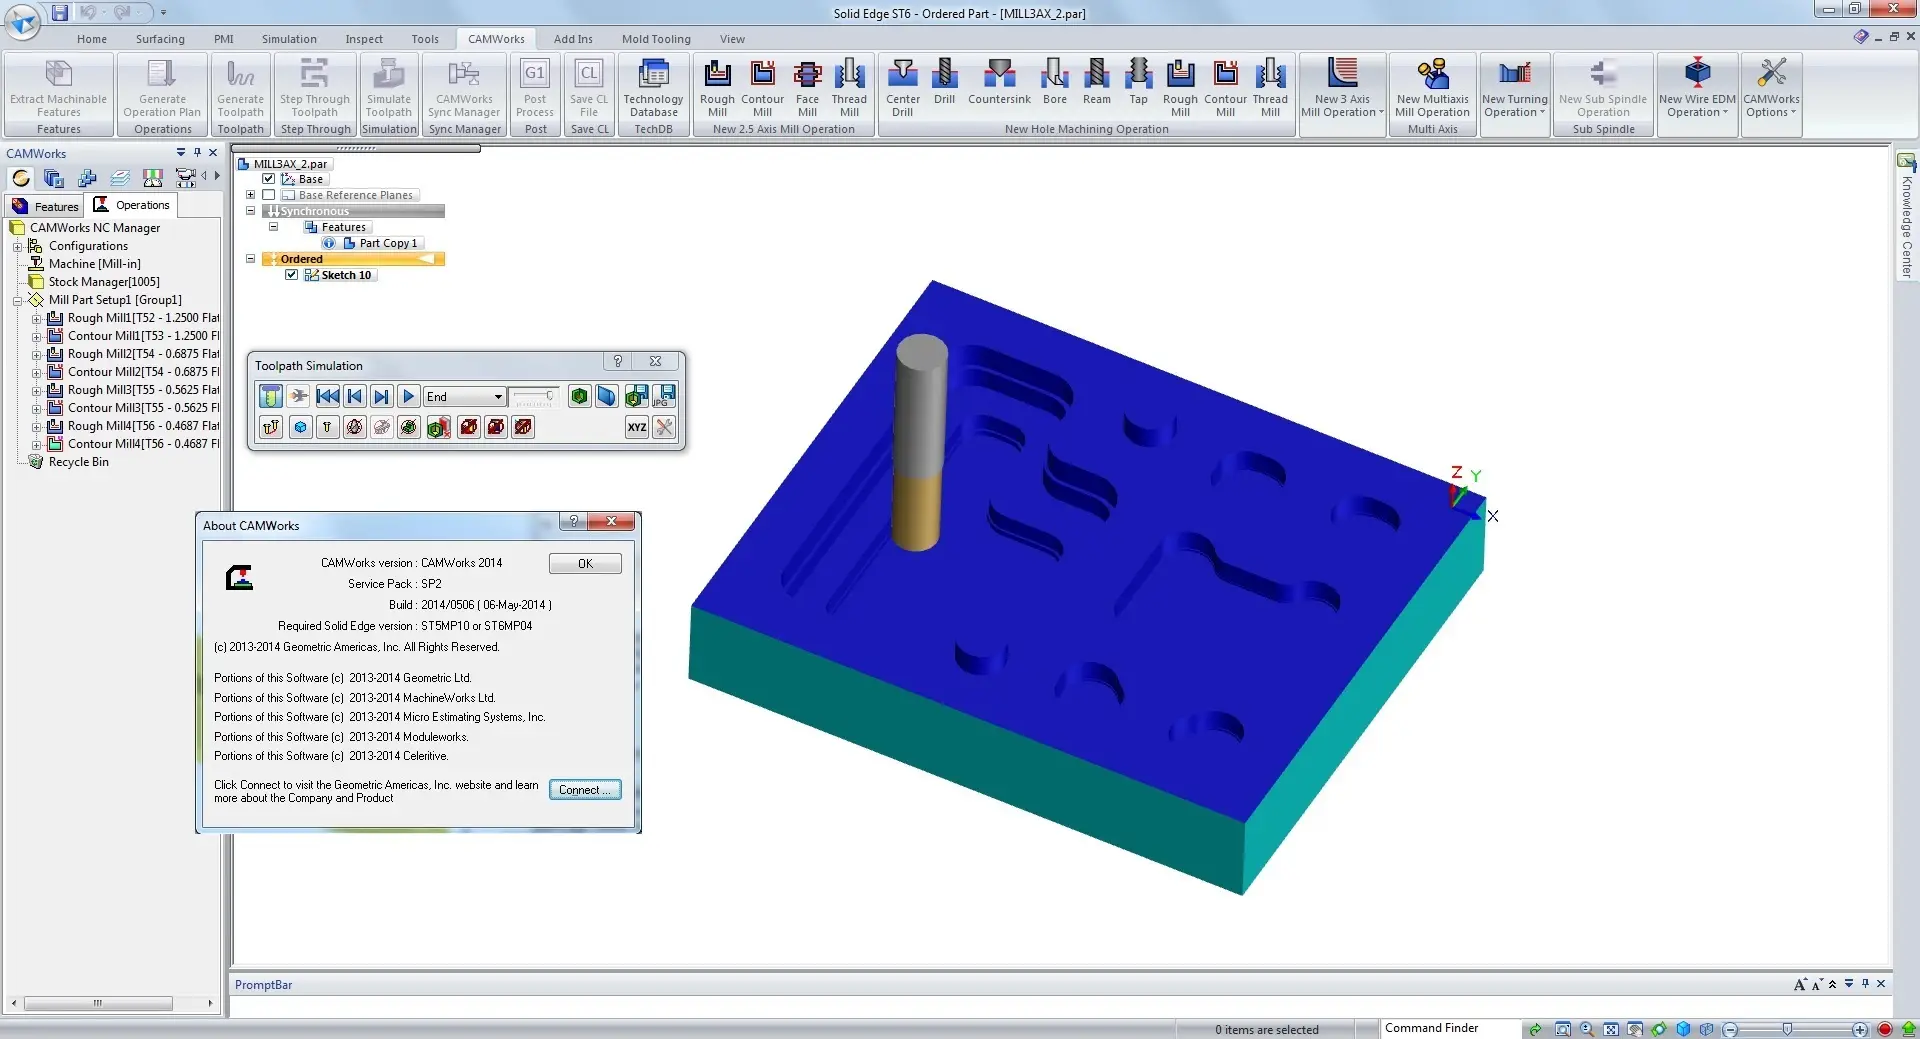Play the toolpath simulation
Viewport: 1920px width, 1039px height.
tap(408, 396)
